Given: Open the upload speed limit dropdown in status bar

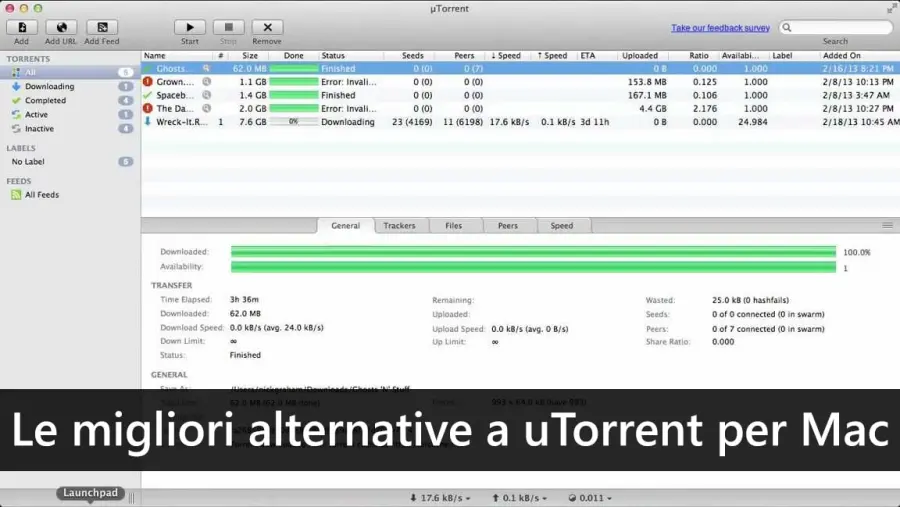Looking at the screenshot, I should point(519,498).
